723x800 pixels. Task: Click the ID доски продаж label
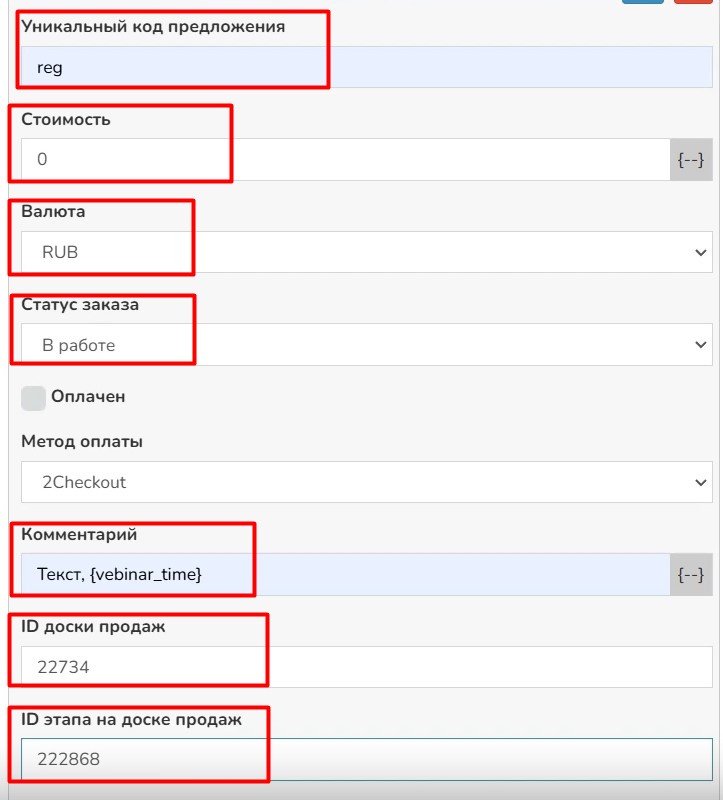93,627
